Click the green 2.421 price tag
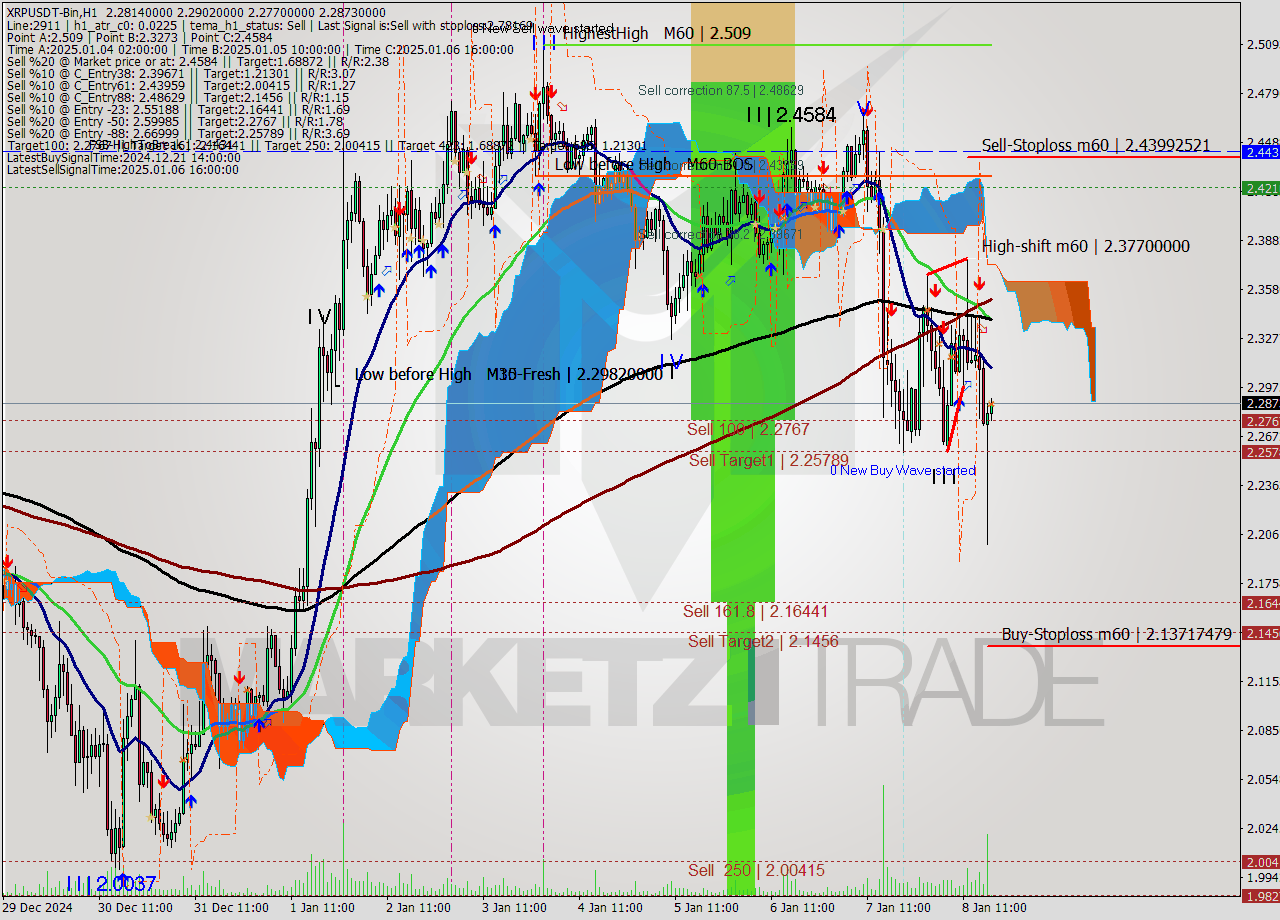Viewport: 1280px width, 920px height. (1260, 188)
